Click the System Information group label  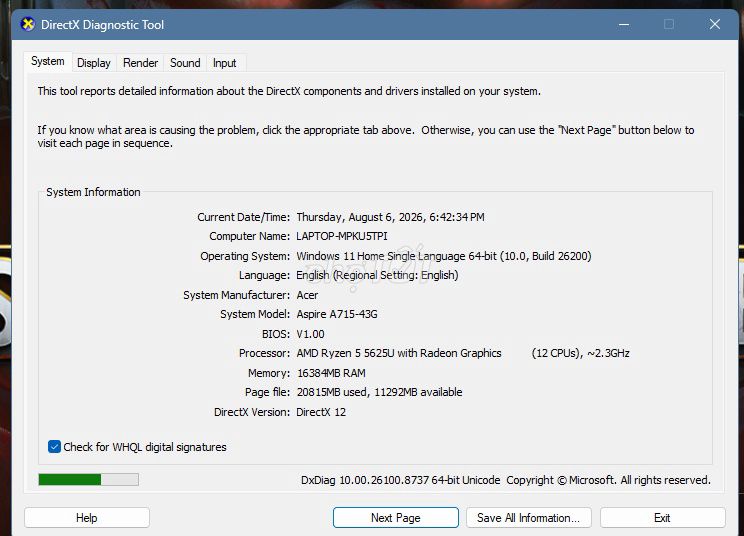click(93, 192)
